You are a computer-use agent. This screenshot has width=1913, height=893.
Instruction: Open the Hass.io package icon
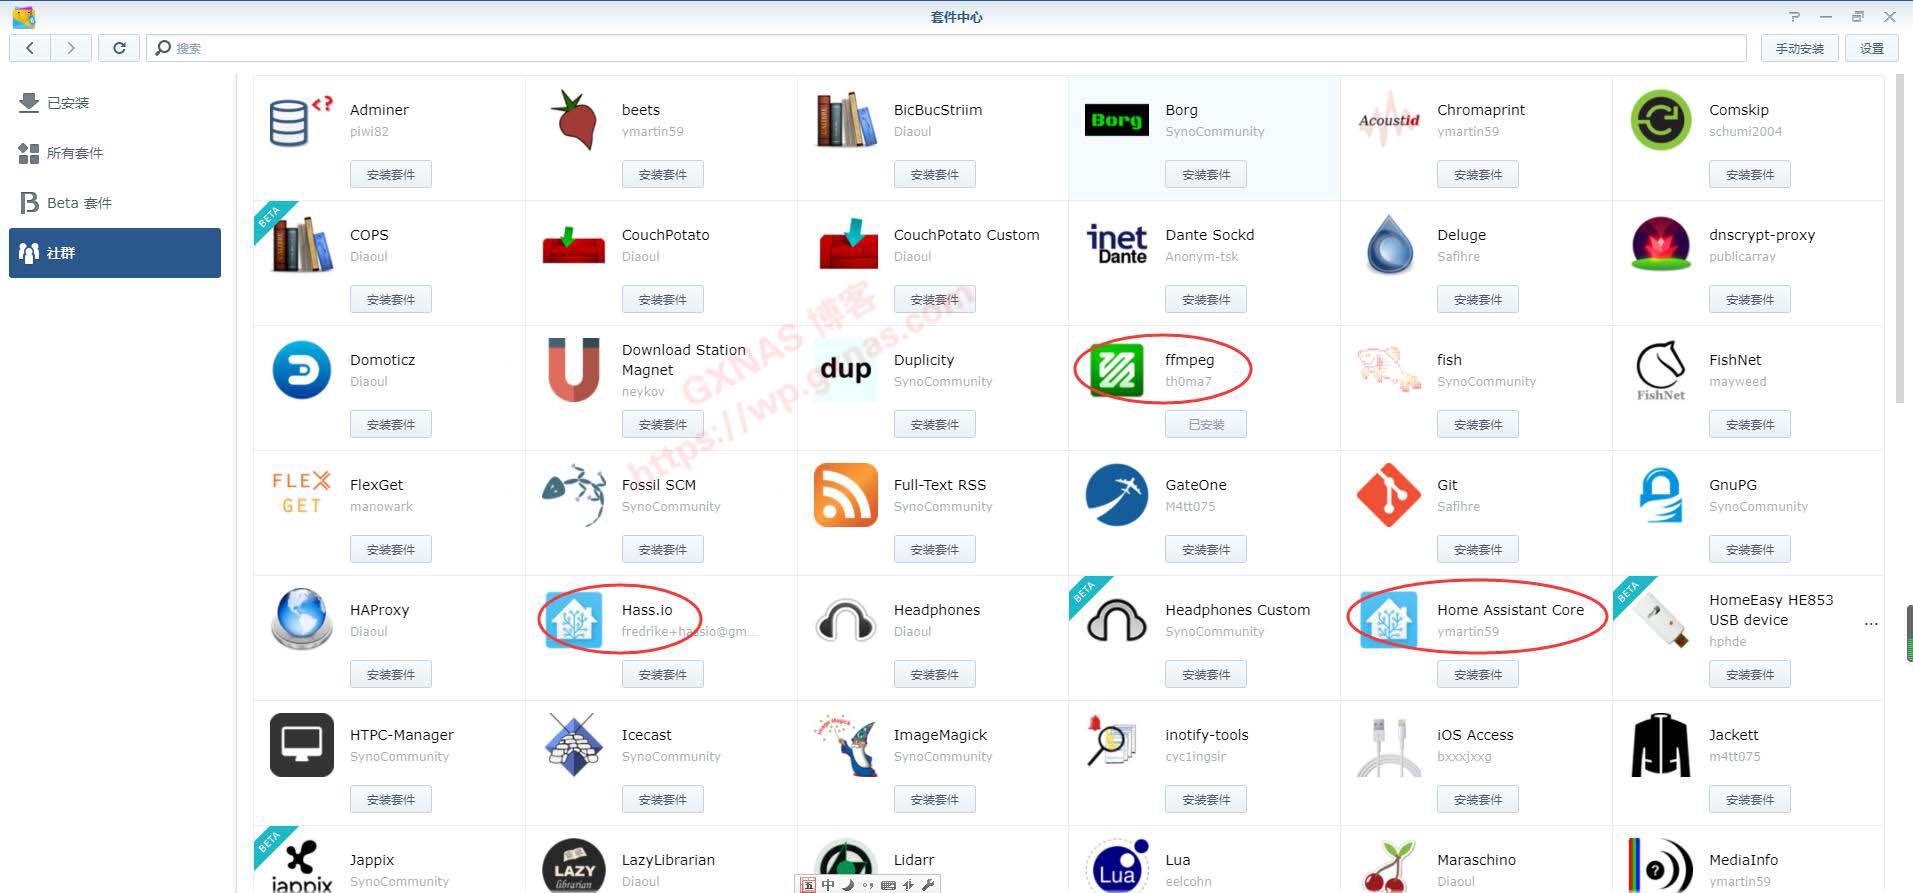coord(573,620)
